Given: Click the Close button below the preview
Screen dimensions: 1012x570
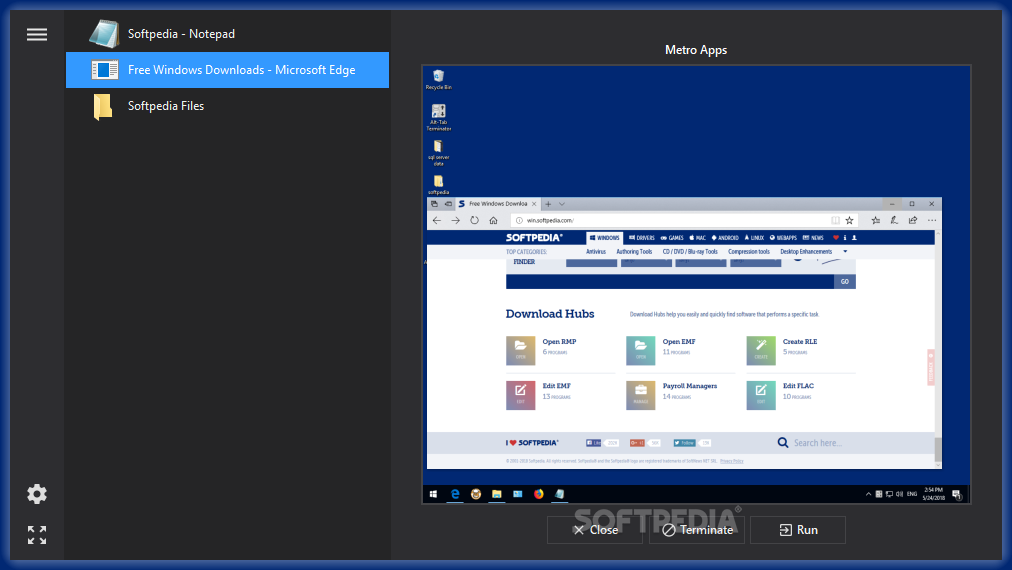Looking at the screenshot, I should [x=595, y=530].
